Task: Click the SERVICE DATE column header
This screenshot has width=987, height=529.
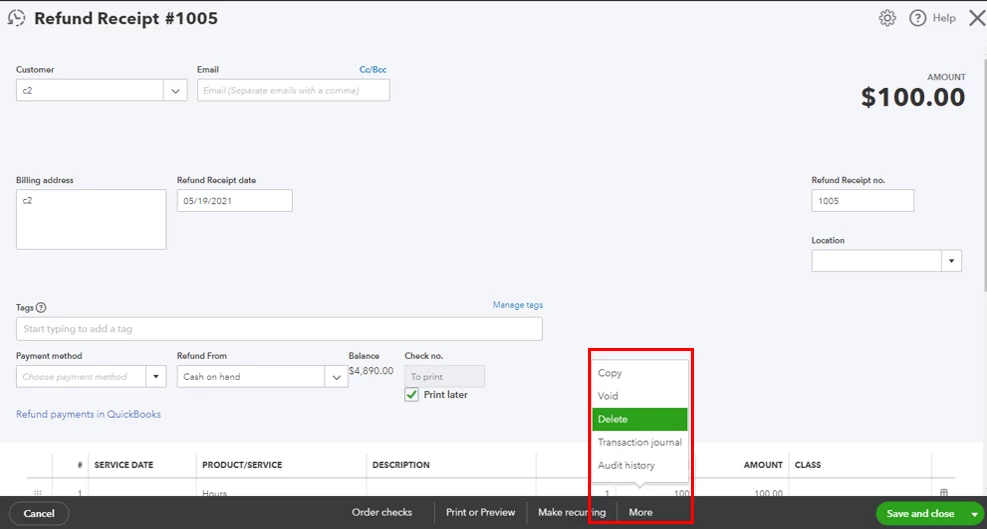Action: (x=123, y=465)
